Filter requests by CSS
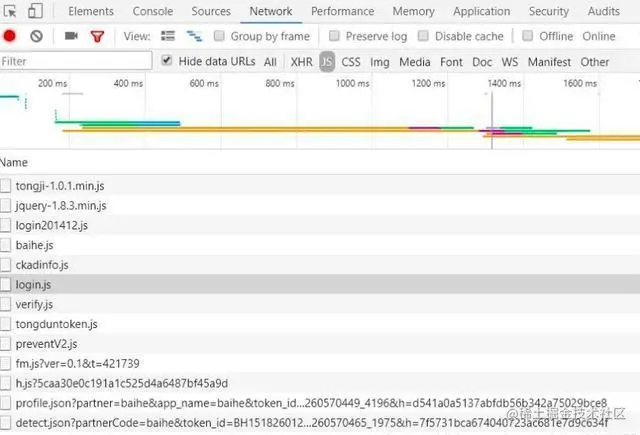640x435 pixels. [351, 62]
